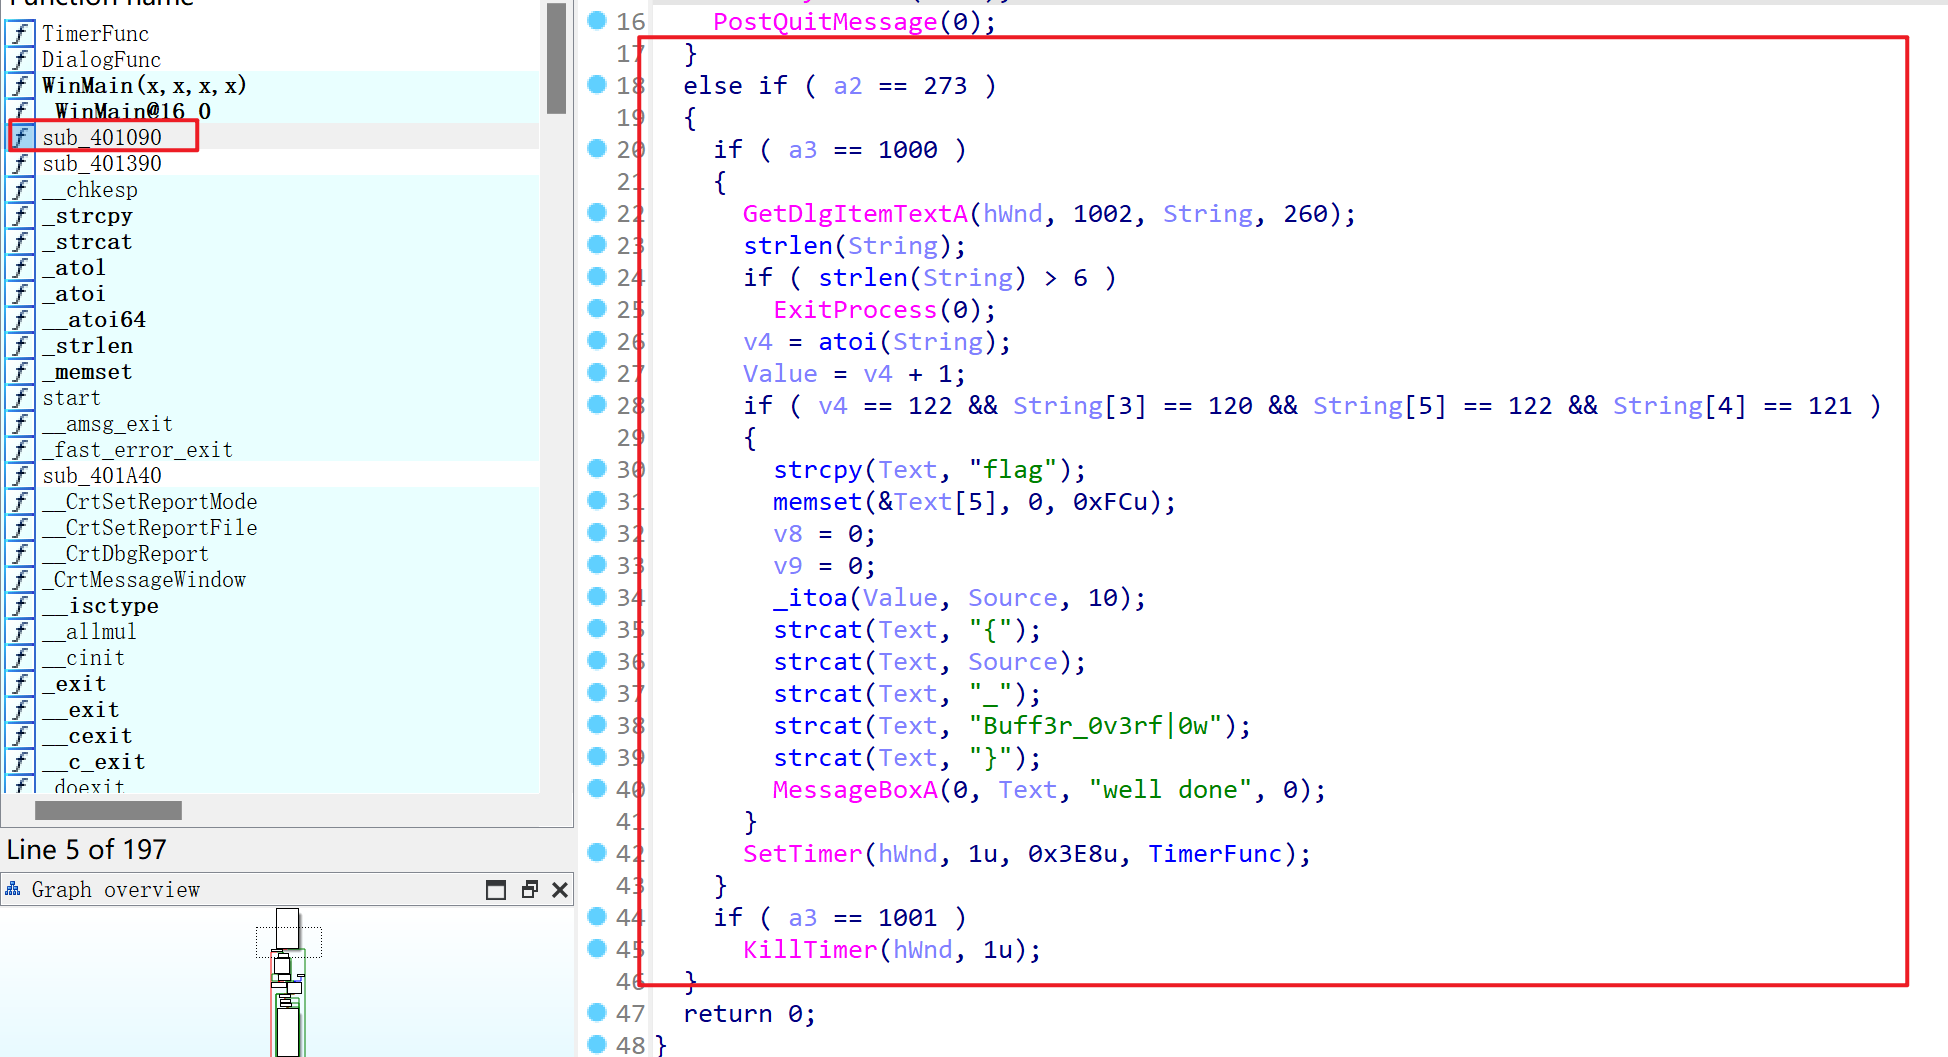Select __CrtSetReportMode function entry
This screenshot has width=1948, height=1057.
[150, 501]
